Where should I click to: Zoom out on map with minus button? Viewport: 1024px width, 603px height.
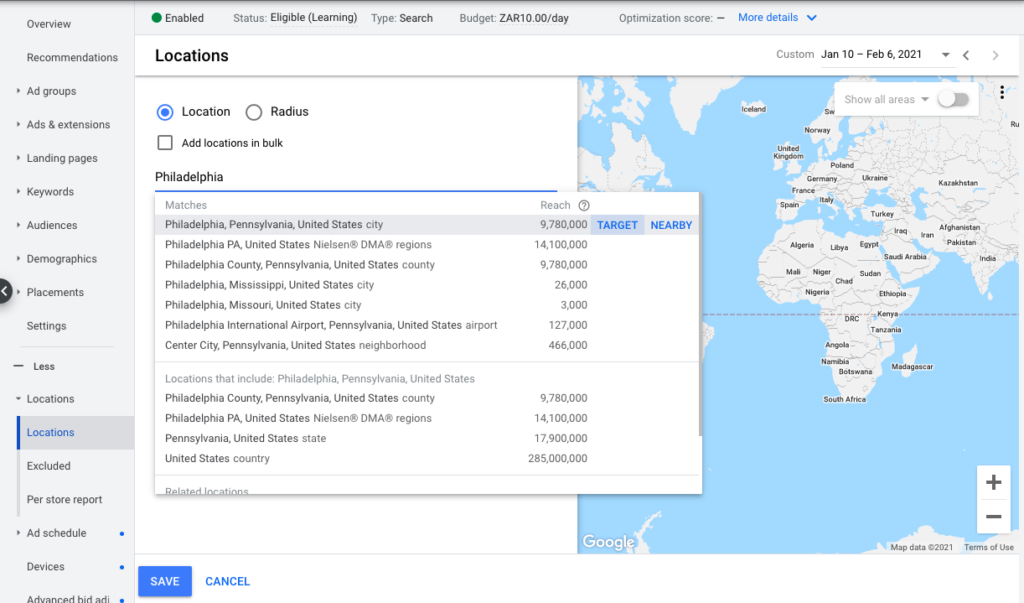(993, 516)
